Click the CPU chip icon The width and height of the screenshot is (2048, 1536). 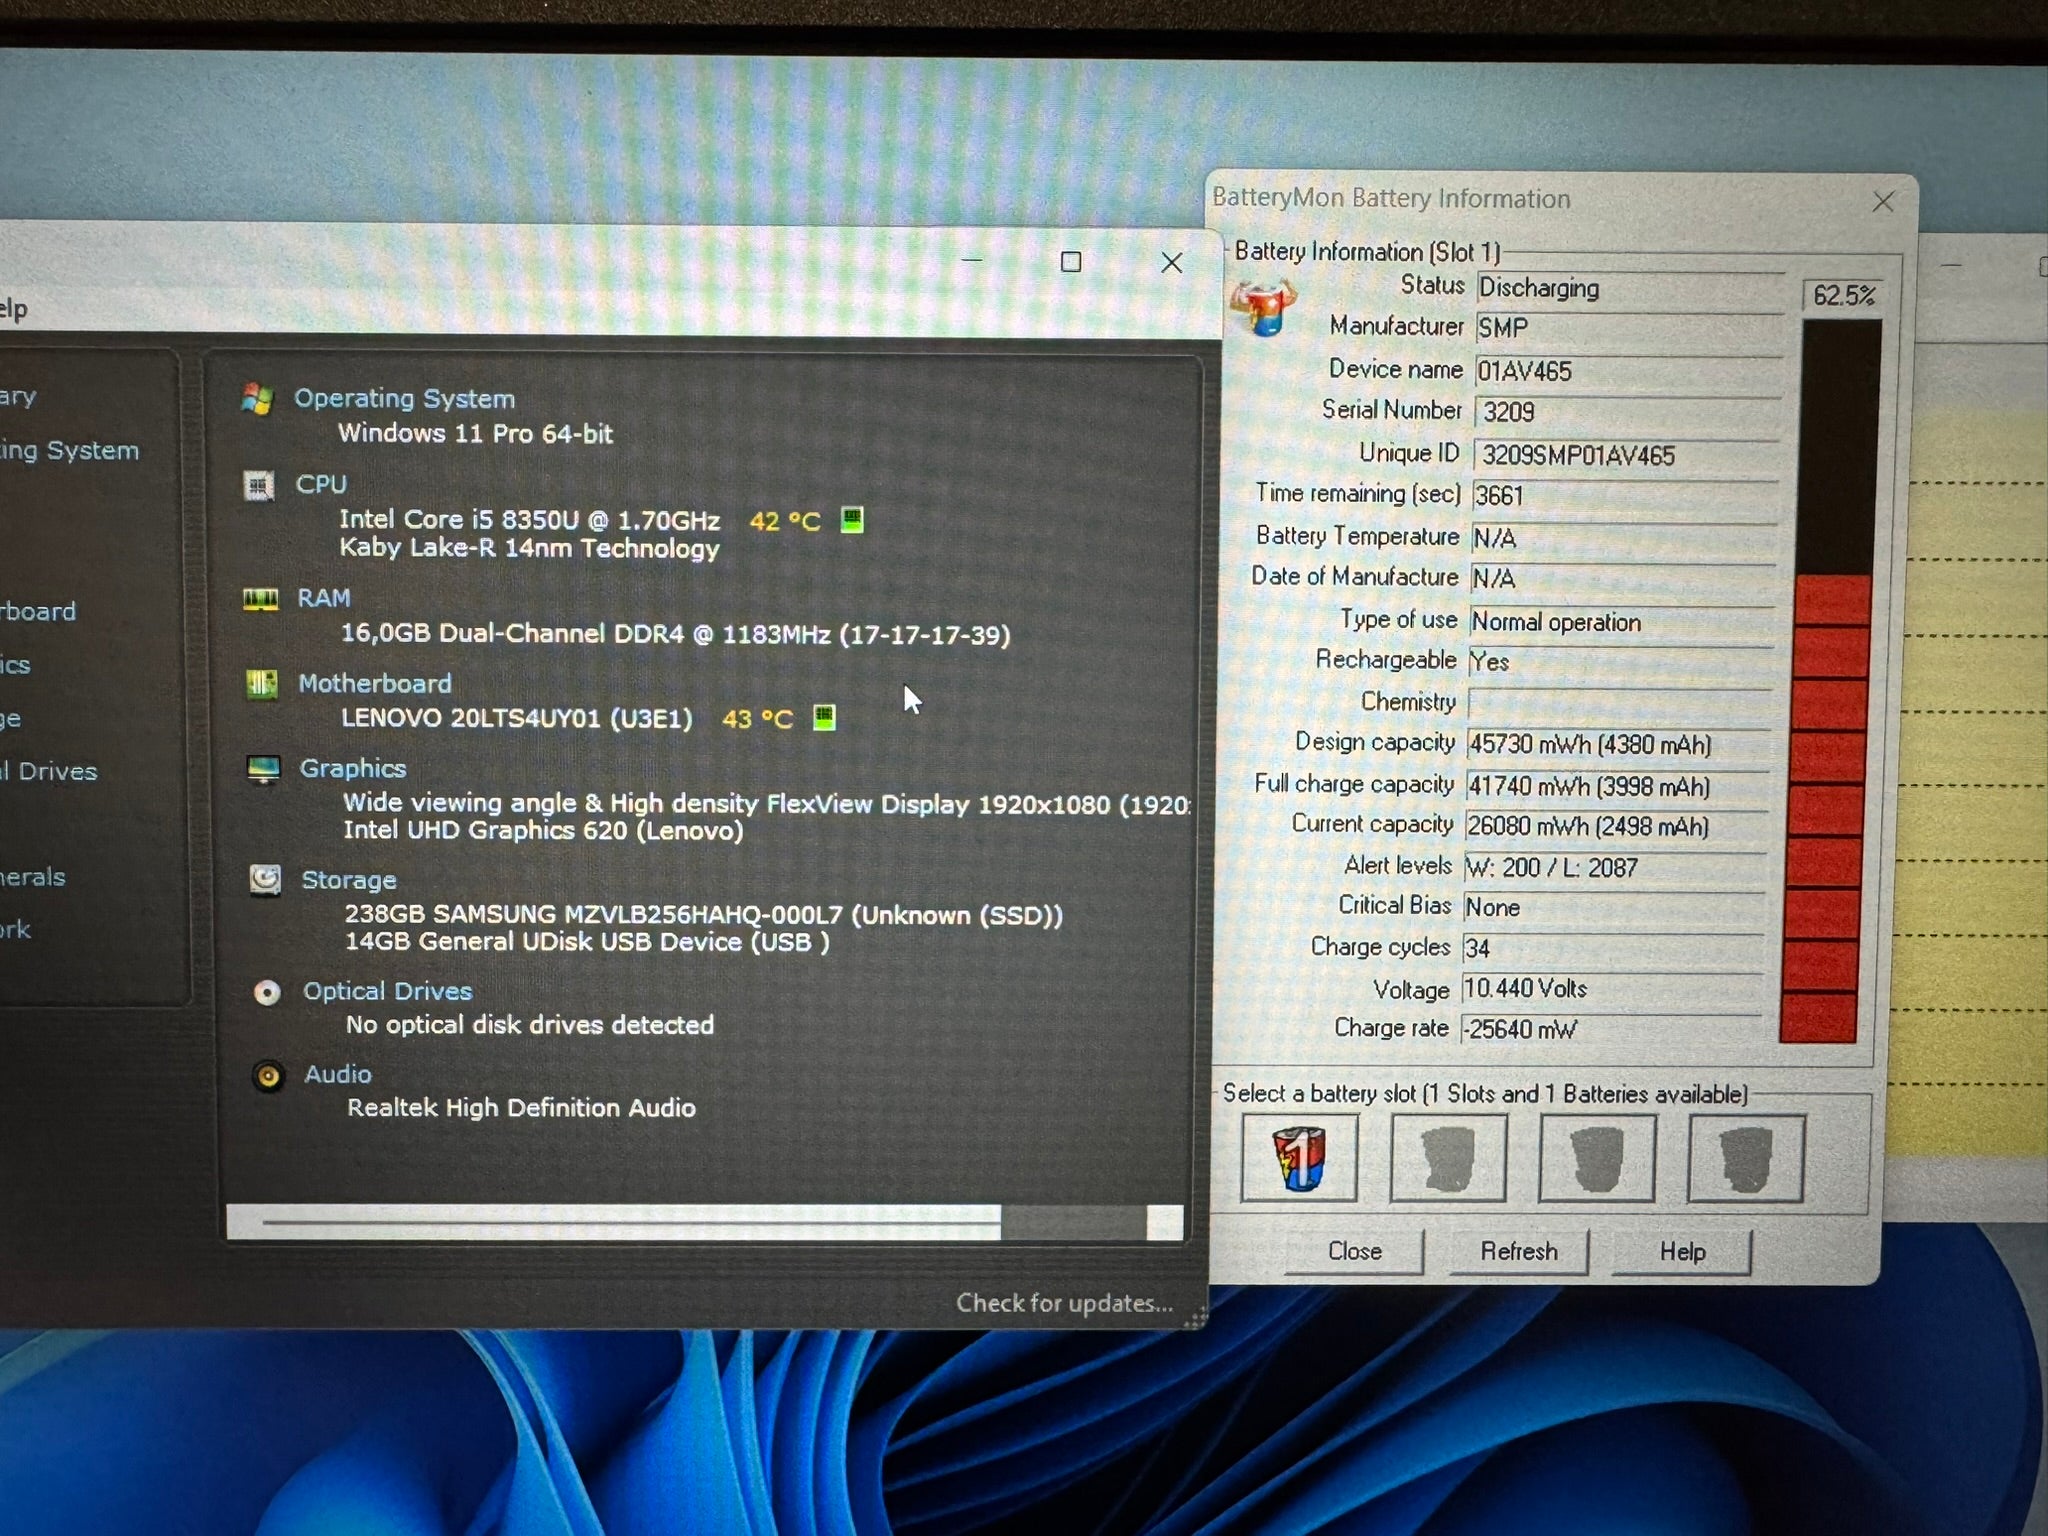click(259, 486)
